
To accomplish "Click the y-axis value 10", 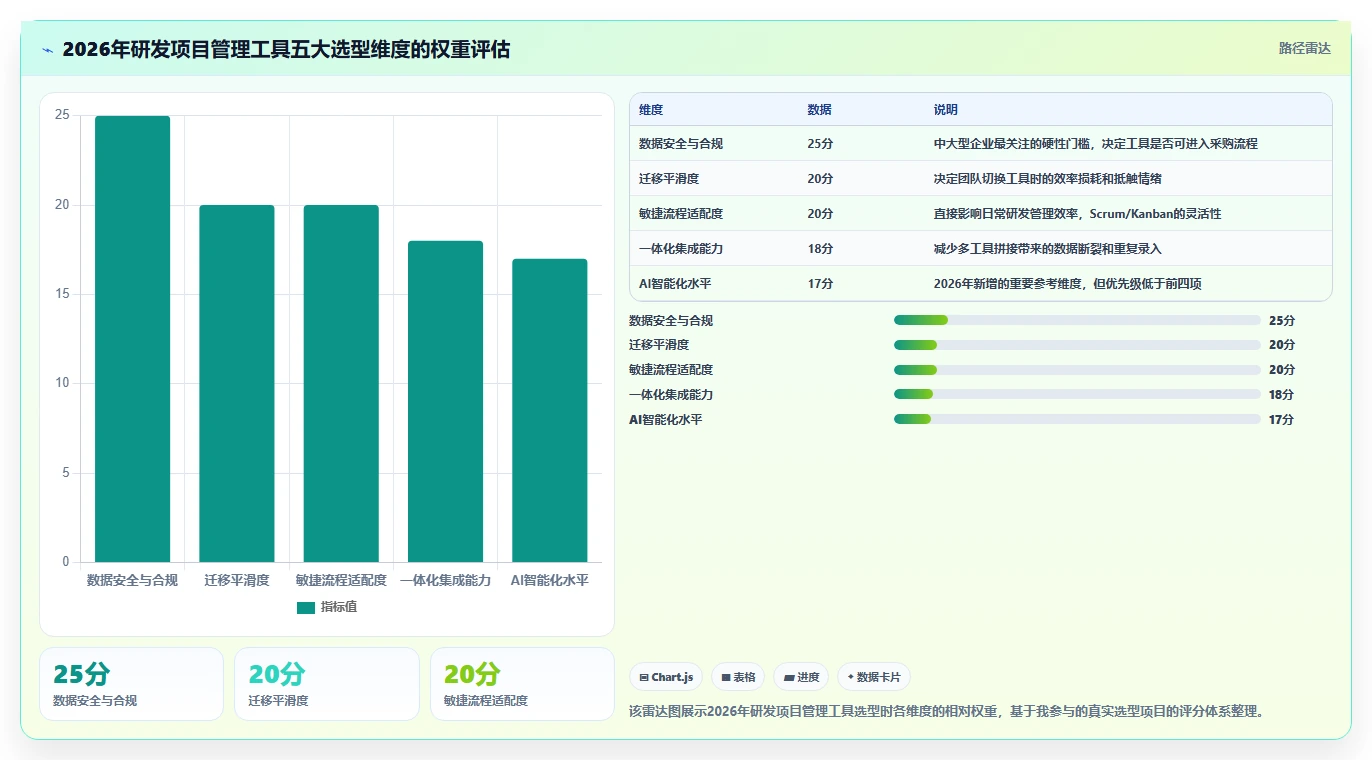I will coord(62,383).
